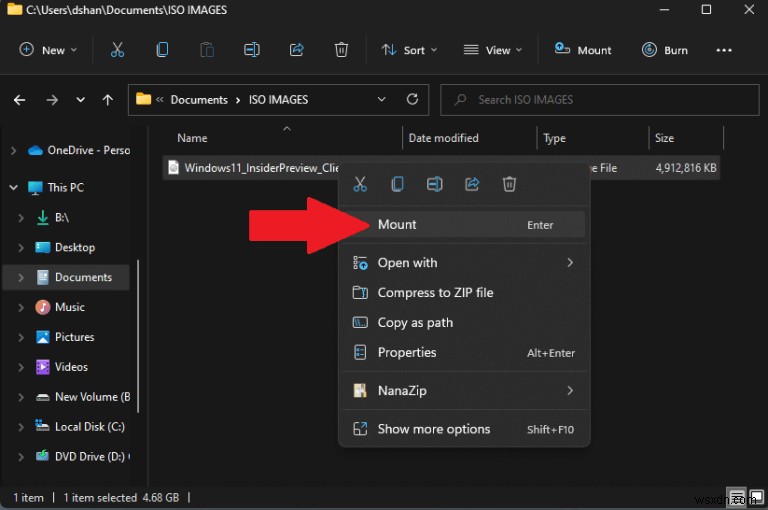768x510 pixels.
Task: Open Properties from the context menu
Action: pyautogui.click(x=464, y=352)
